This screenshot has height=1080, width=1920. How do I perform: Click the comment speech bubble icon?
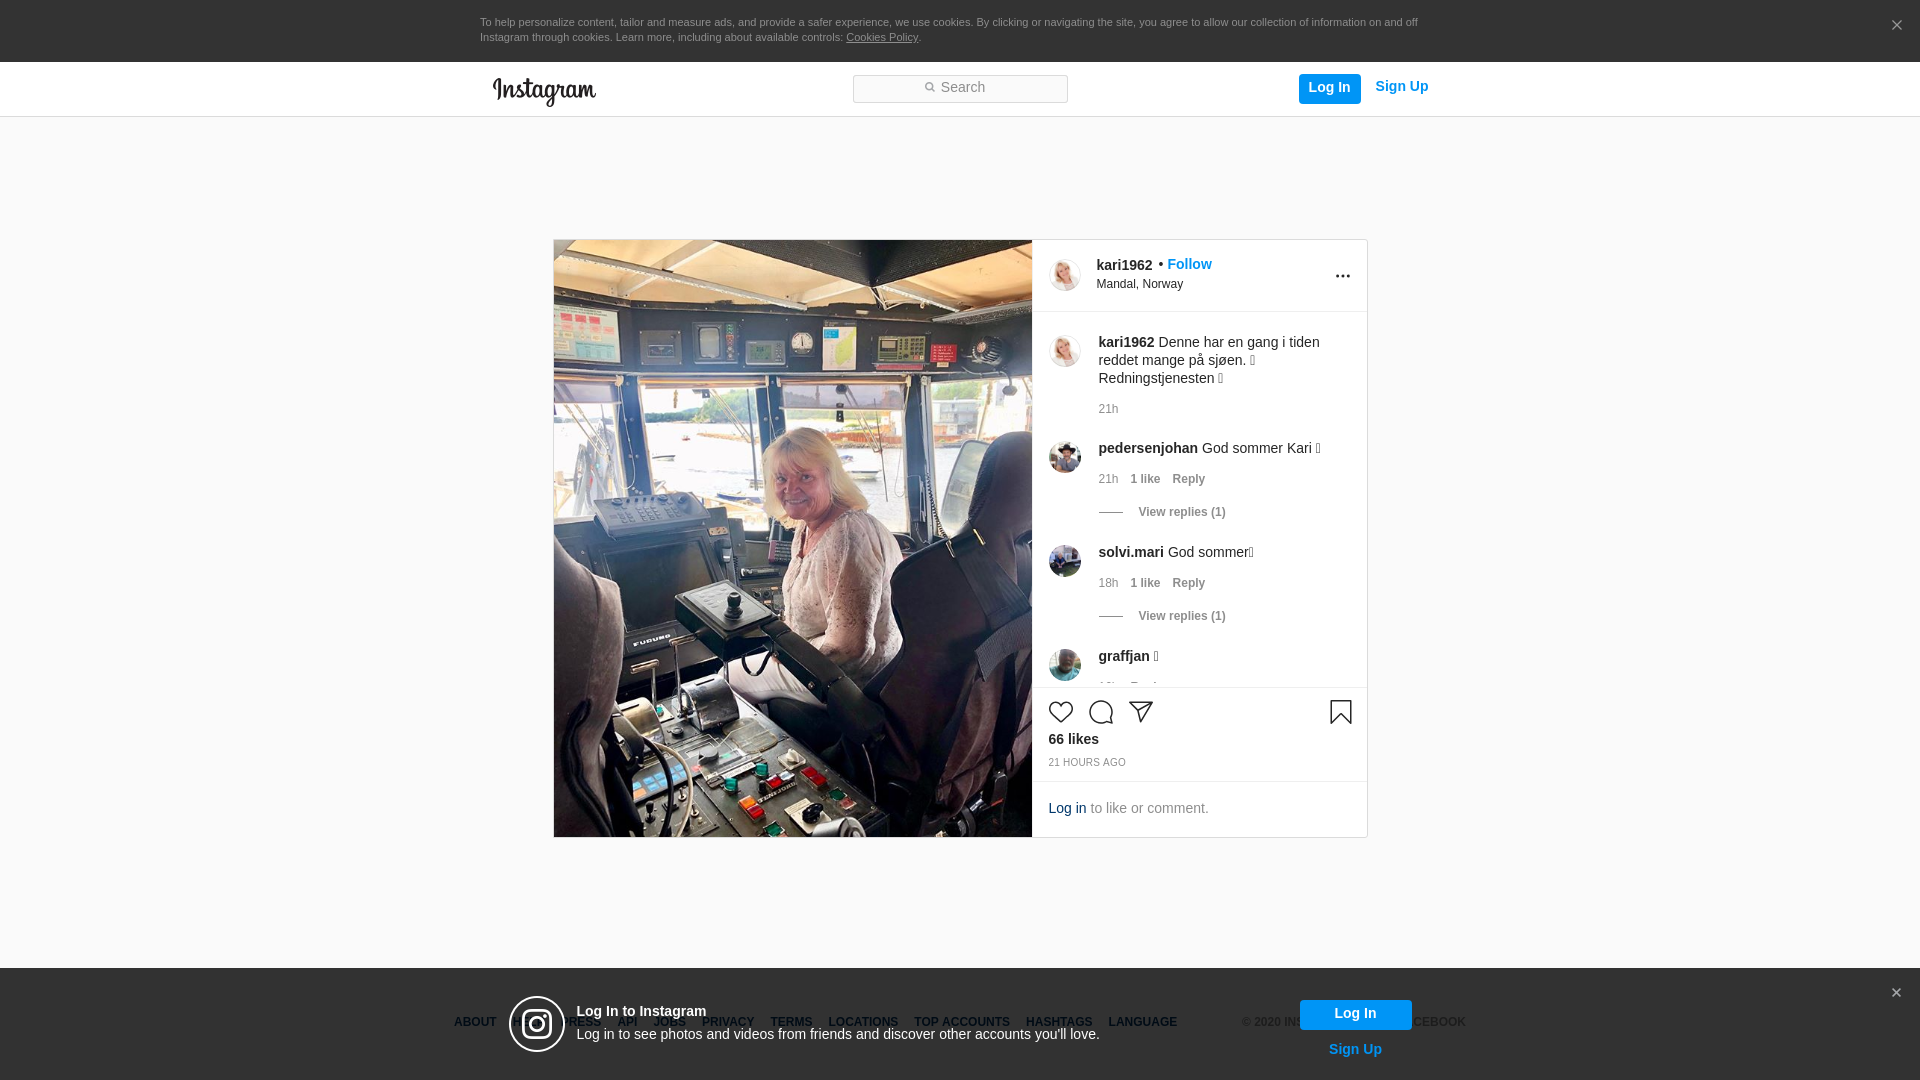click(1100, 712)
